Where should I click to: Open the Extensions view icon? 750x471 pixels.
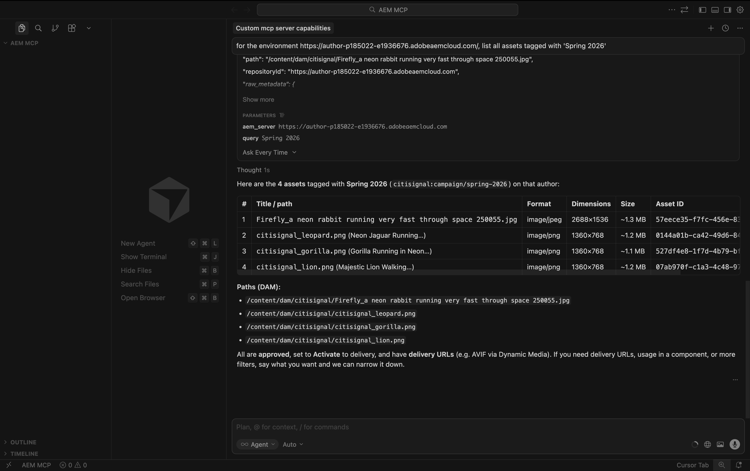72,28
